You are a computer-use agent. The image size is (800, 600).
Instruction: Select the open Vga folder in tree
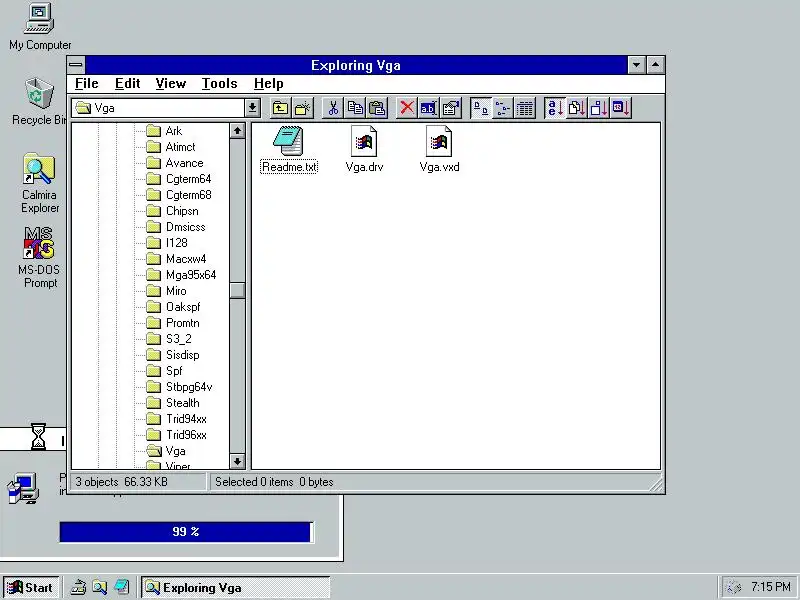[166, 451]
